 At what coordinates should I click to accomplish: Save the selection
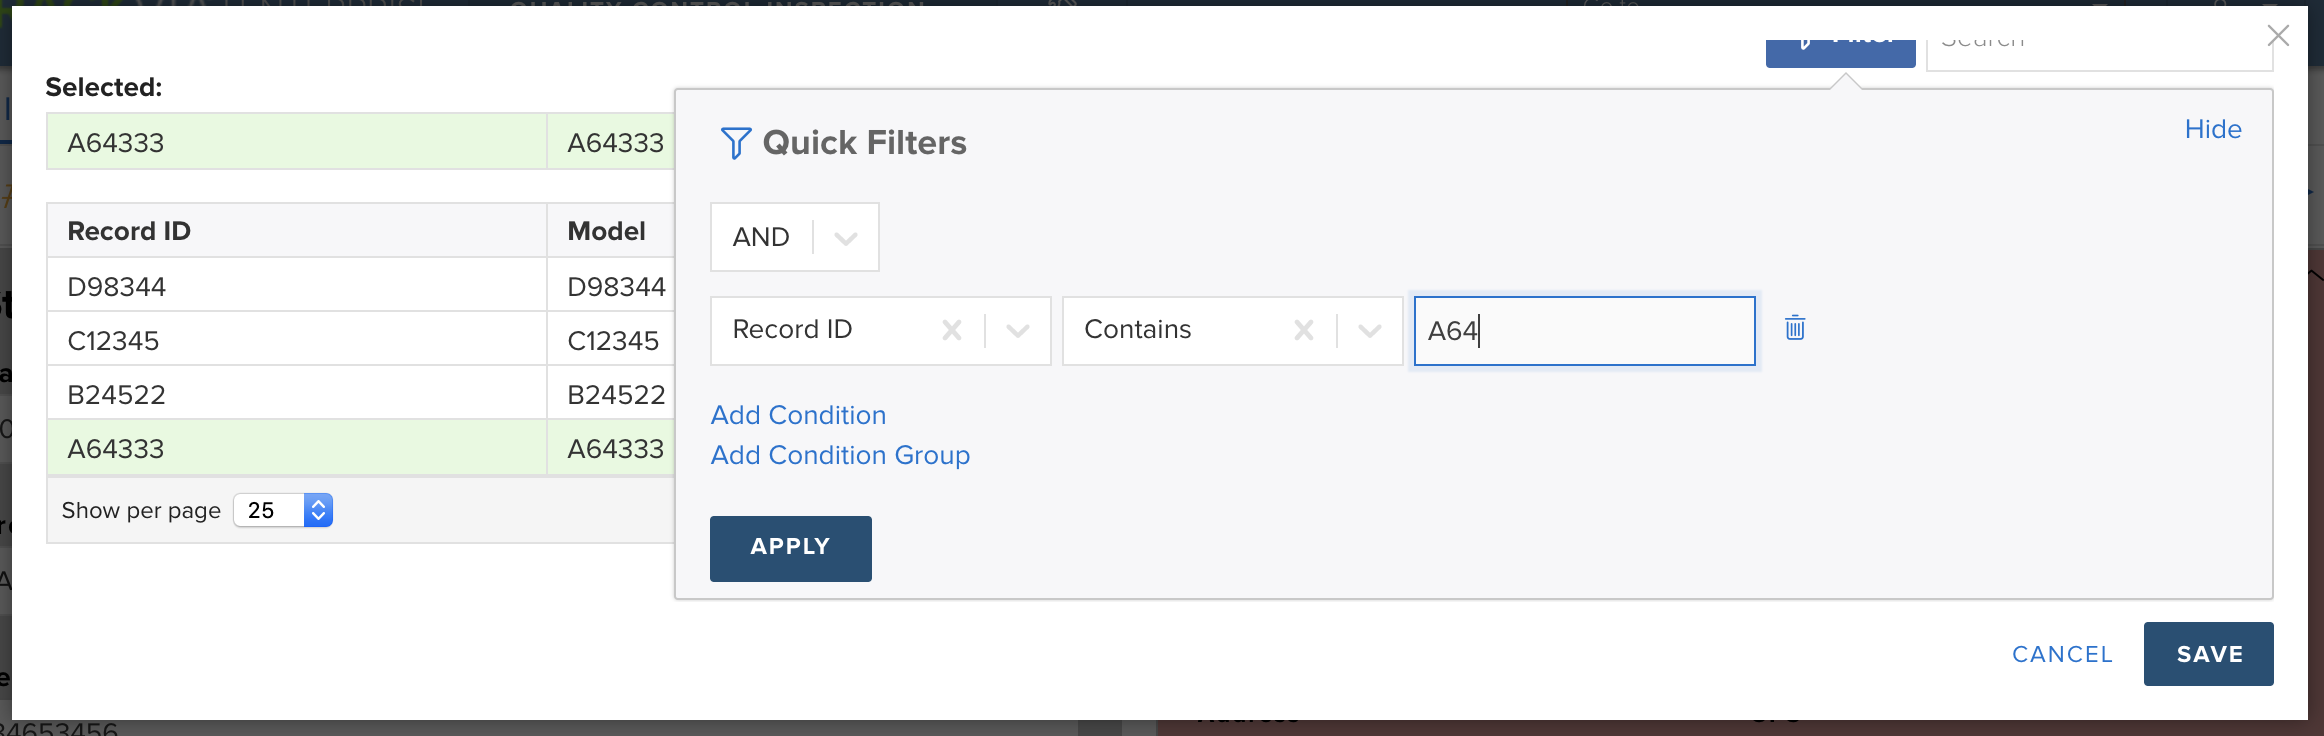[x=2208, y=654]
